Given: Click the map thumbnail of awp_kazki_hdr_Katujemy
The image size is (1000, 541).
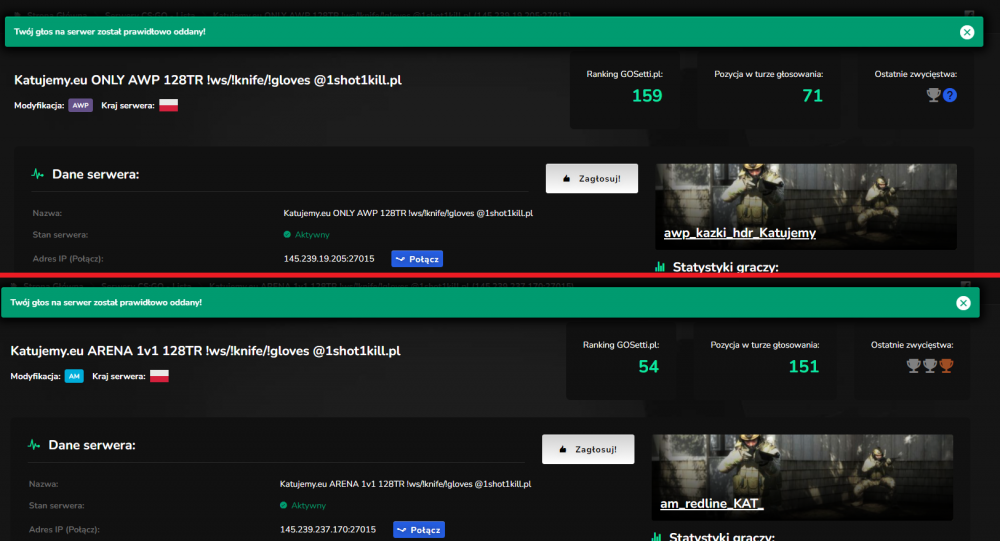Looking at the screenshot, I should 806,207.
